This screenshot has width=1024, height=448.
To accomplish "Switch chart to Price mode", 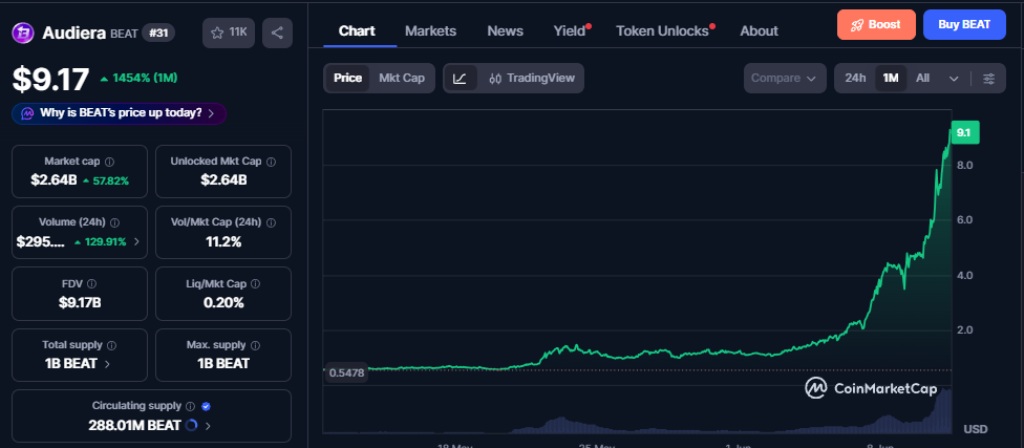I will coord(347,78).
